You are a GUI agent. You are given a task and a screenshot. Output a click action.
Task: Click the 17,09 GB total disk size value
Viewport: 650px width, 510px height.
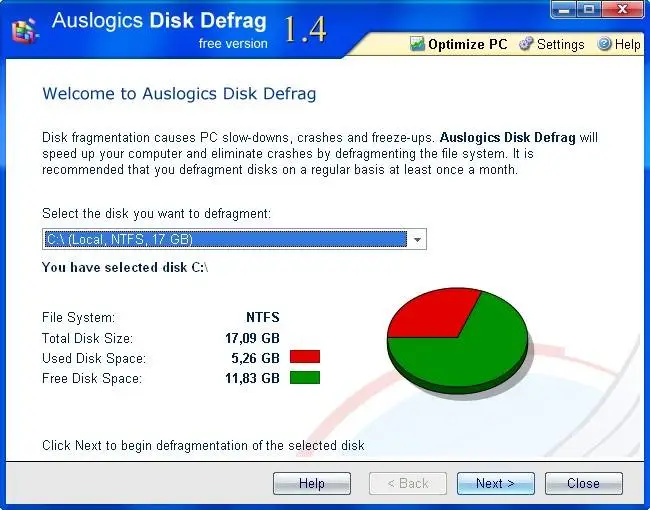(252, 338)
